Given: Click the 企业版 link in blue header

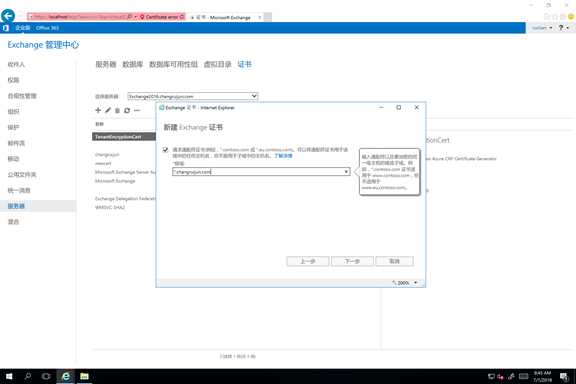Looking at the screenshot, I should [x=23, y=28].
